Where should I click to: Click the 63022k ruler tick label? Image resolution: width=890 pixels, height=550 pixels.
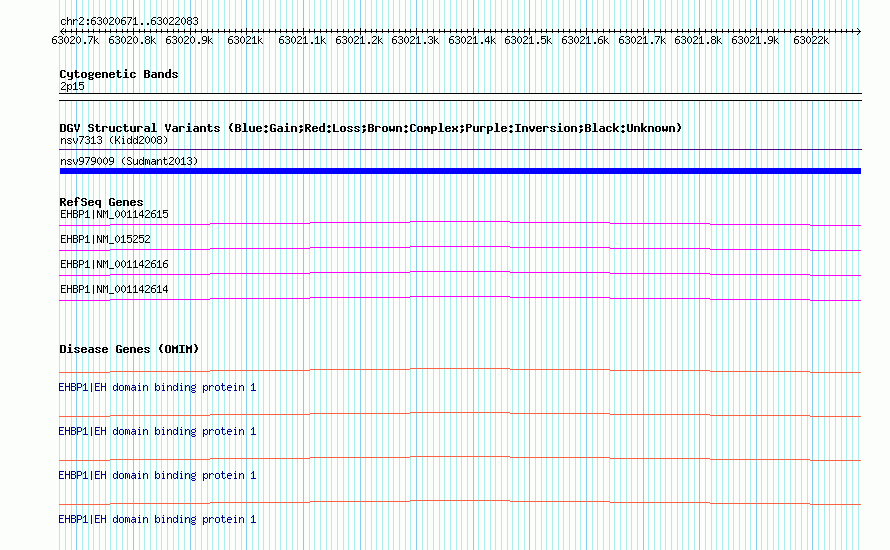pyautogui.click(x=811, y=40)
